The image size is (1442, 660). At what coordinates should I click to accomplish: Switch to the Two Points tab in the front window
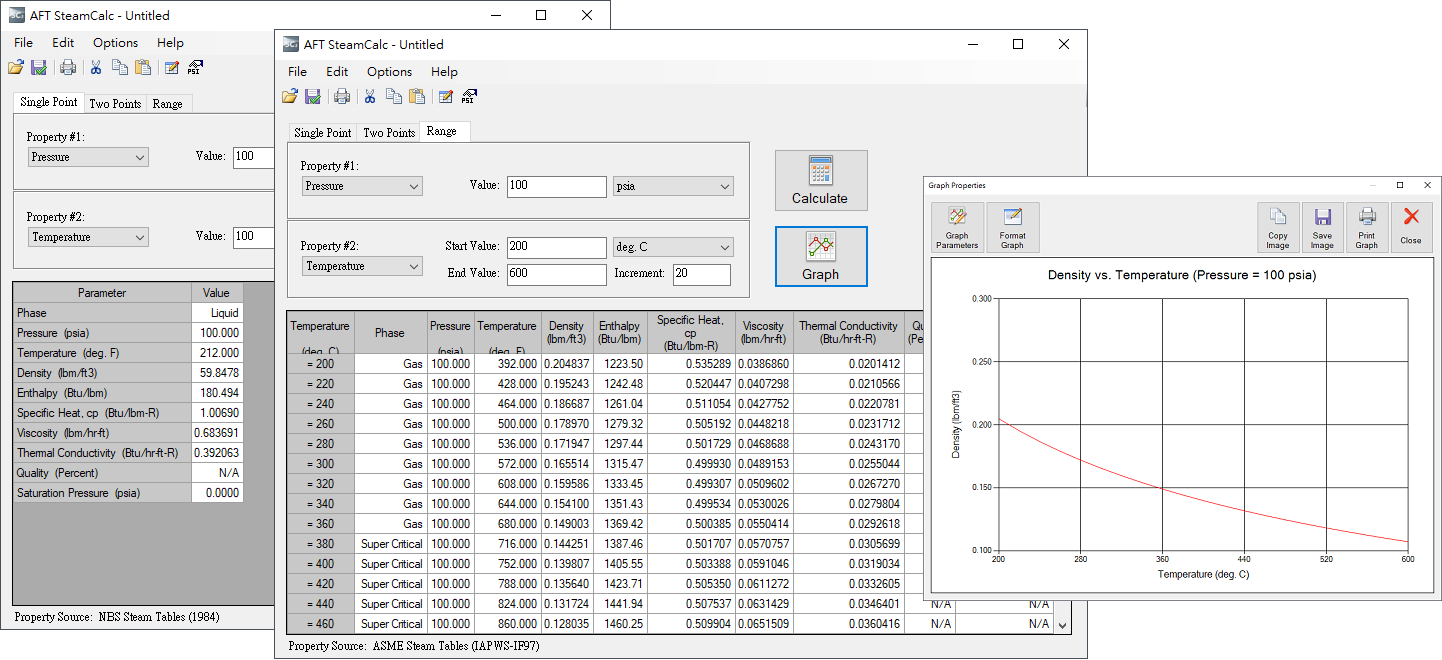389,133
